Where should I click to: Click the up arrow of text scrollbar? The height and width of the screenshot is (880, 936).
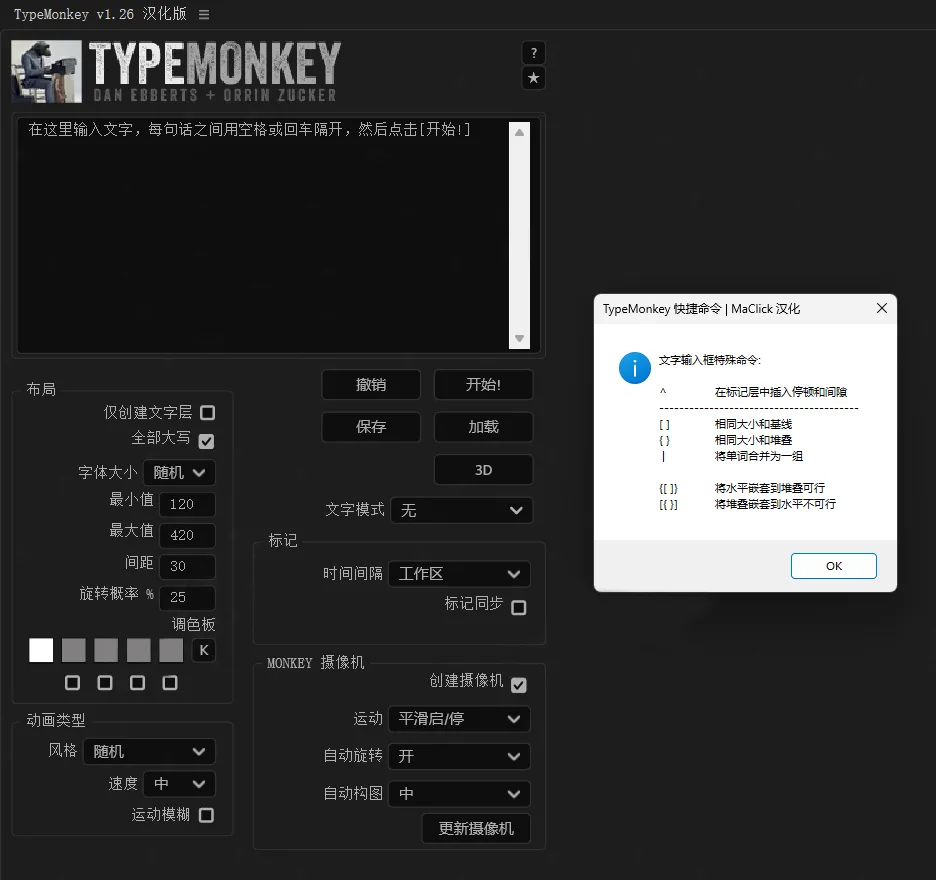coord(519,132)
